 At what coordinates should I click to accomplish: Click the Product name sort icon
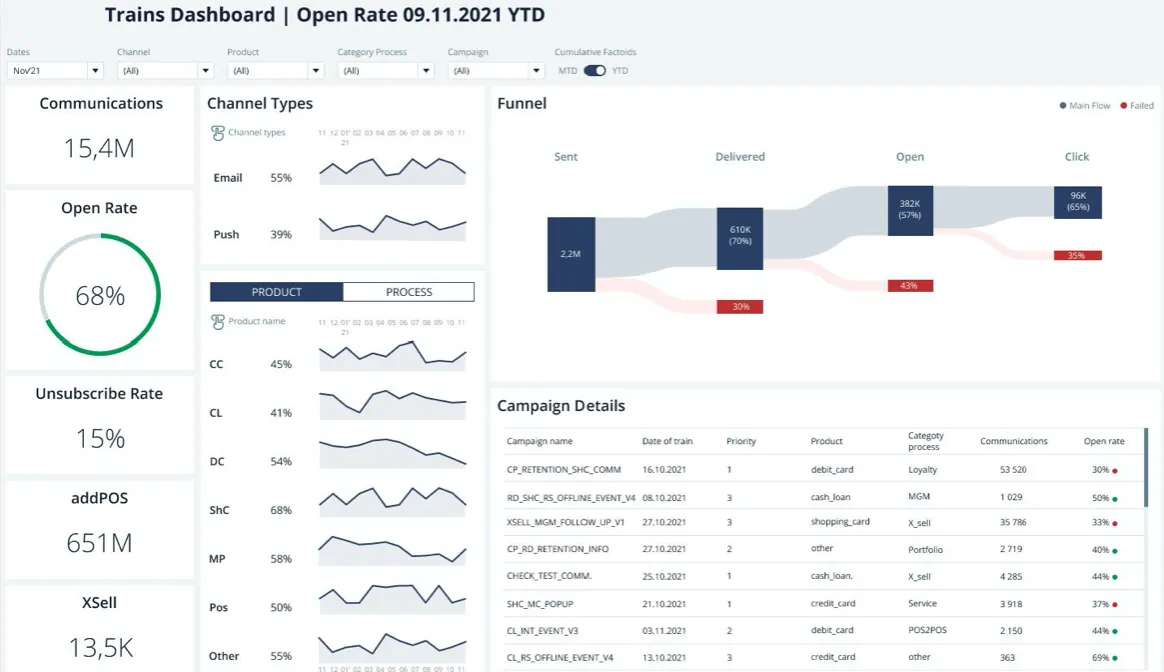(x=218, y=322)
